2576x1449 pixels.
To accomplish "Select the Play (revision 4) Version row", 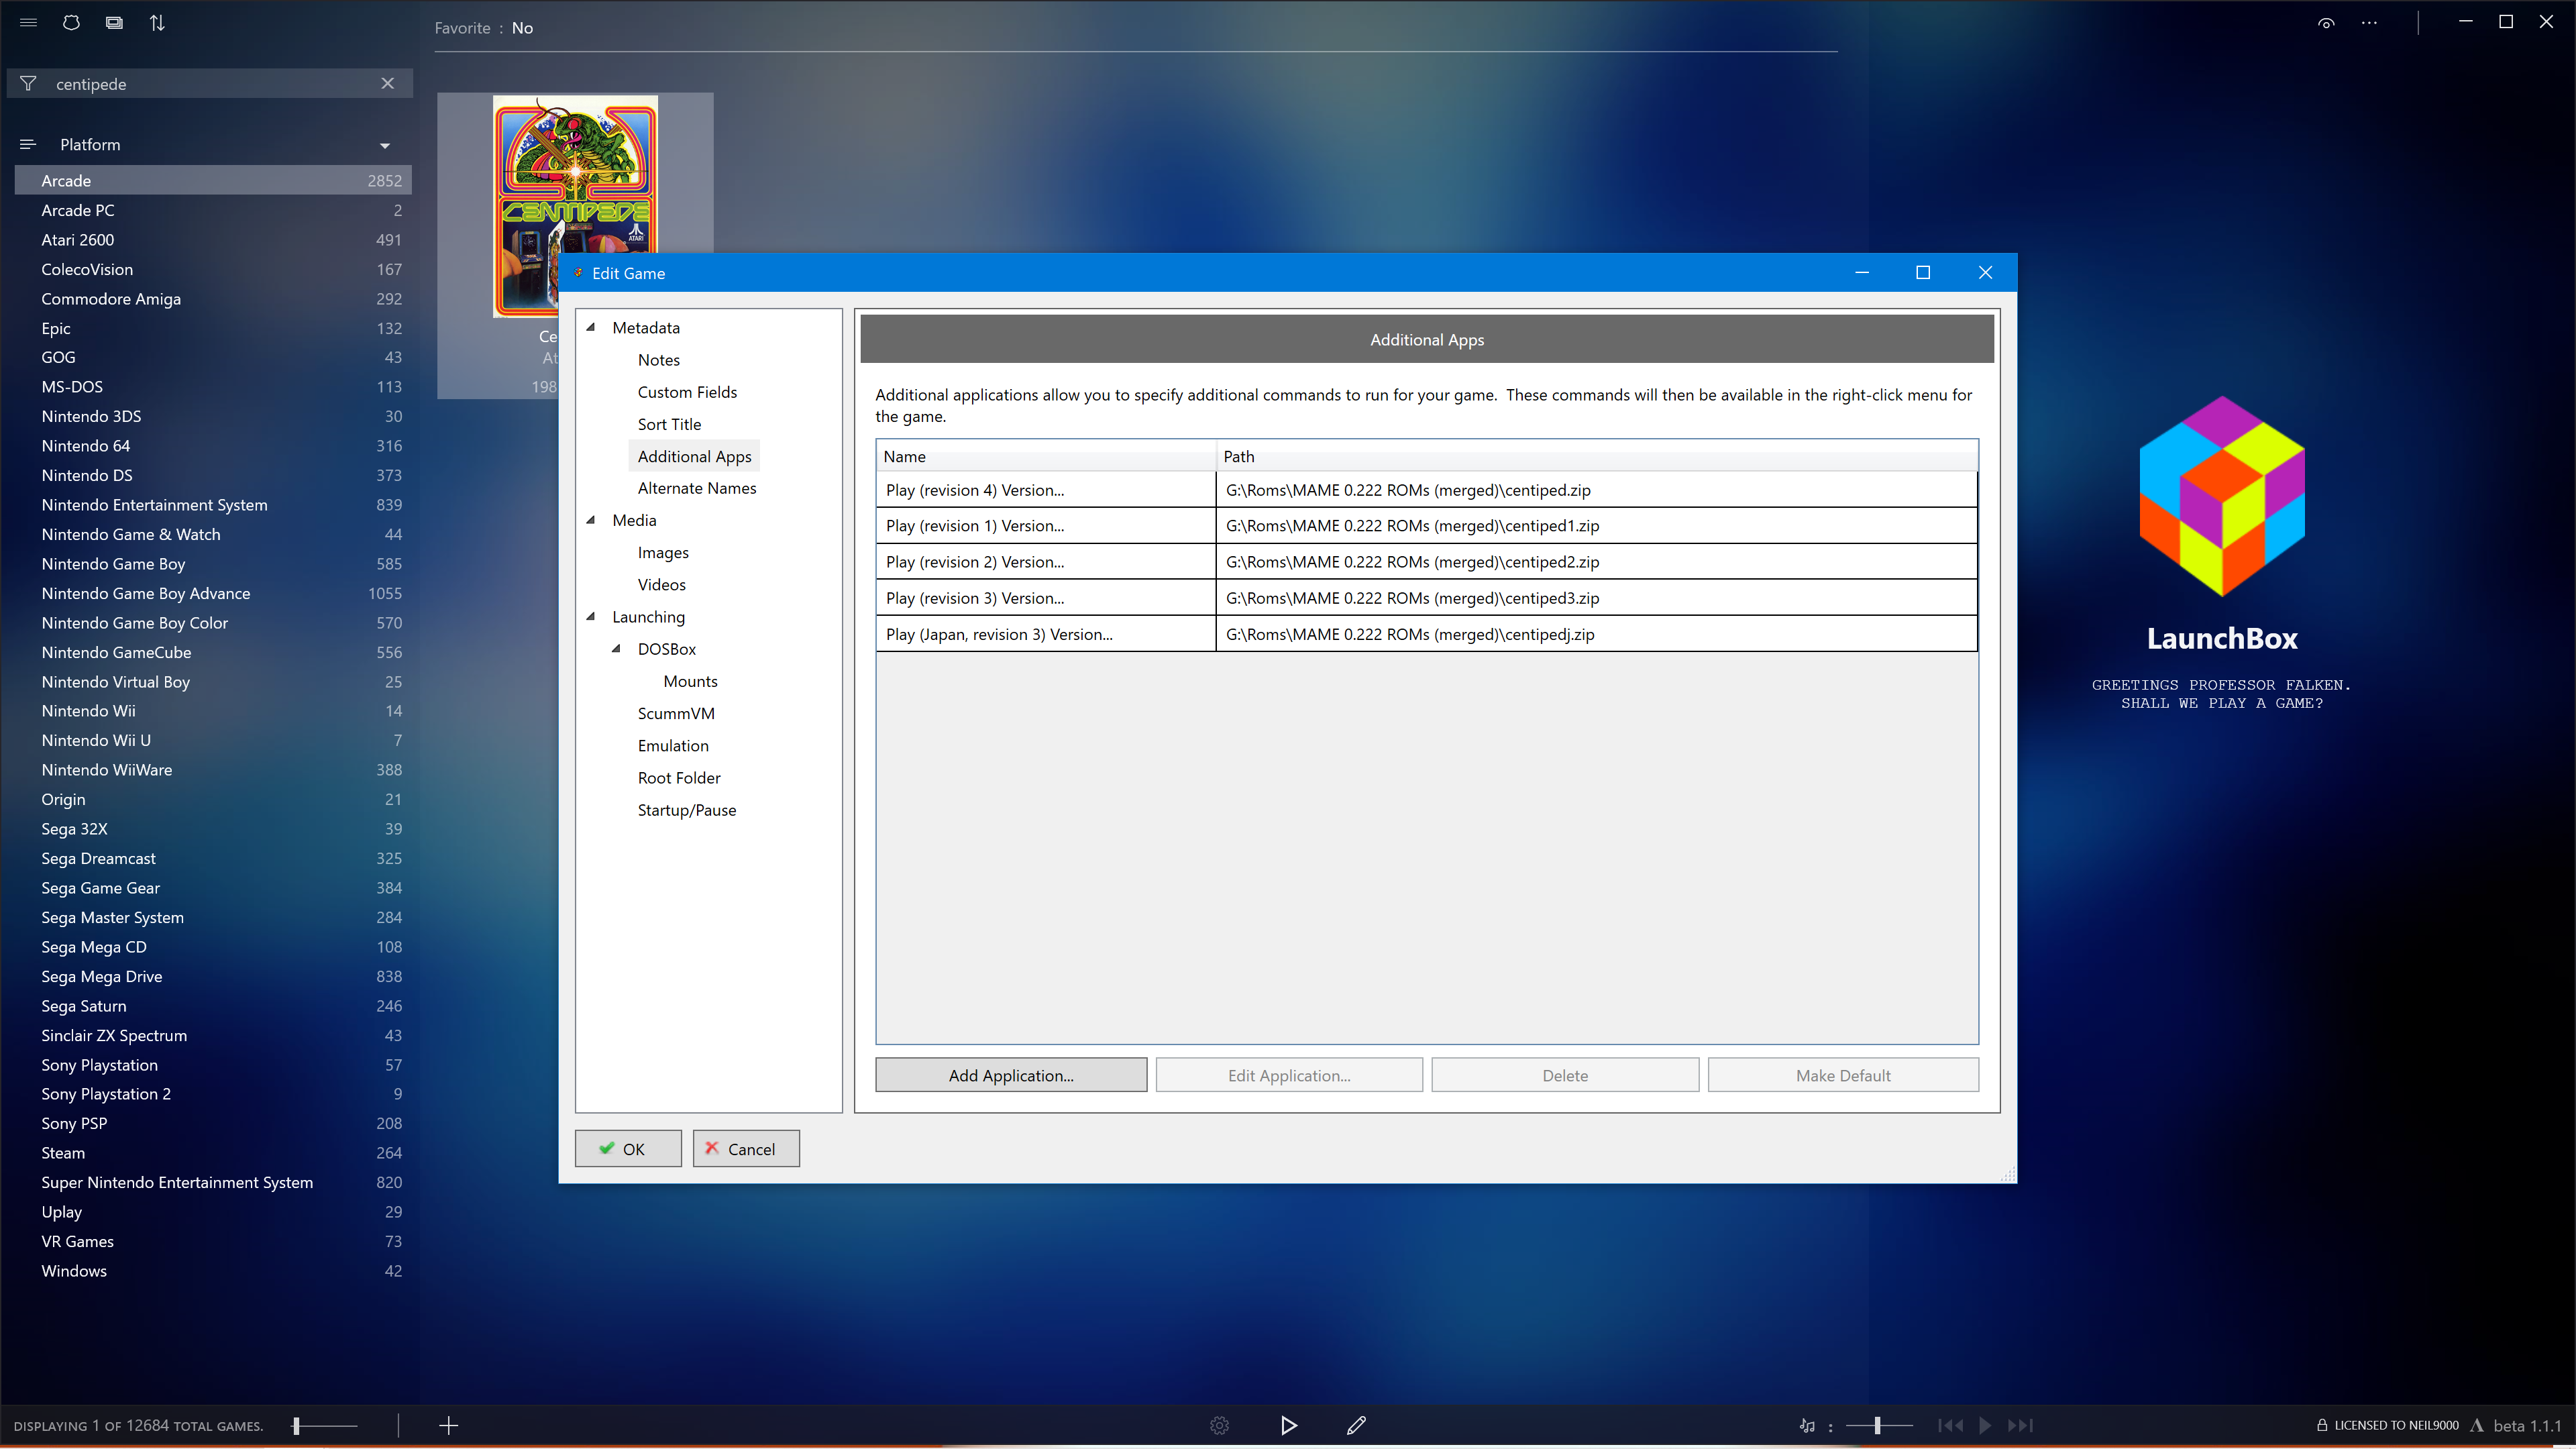I will click(x=1426, y=490).
